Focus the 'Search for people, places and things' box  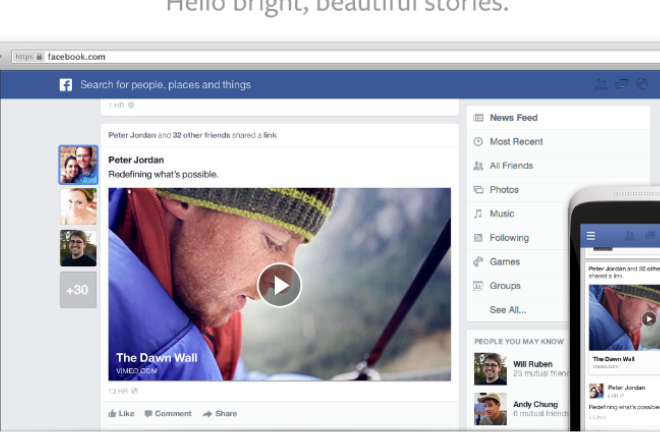(x=165, y=85)
